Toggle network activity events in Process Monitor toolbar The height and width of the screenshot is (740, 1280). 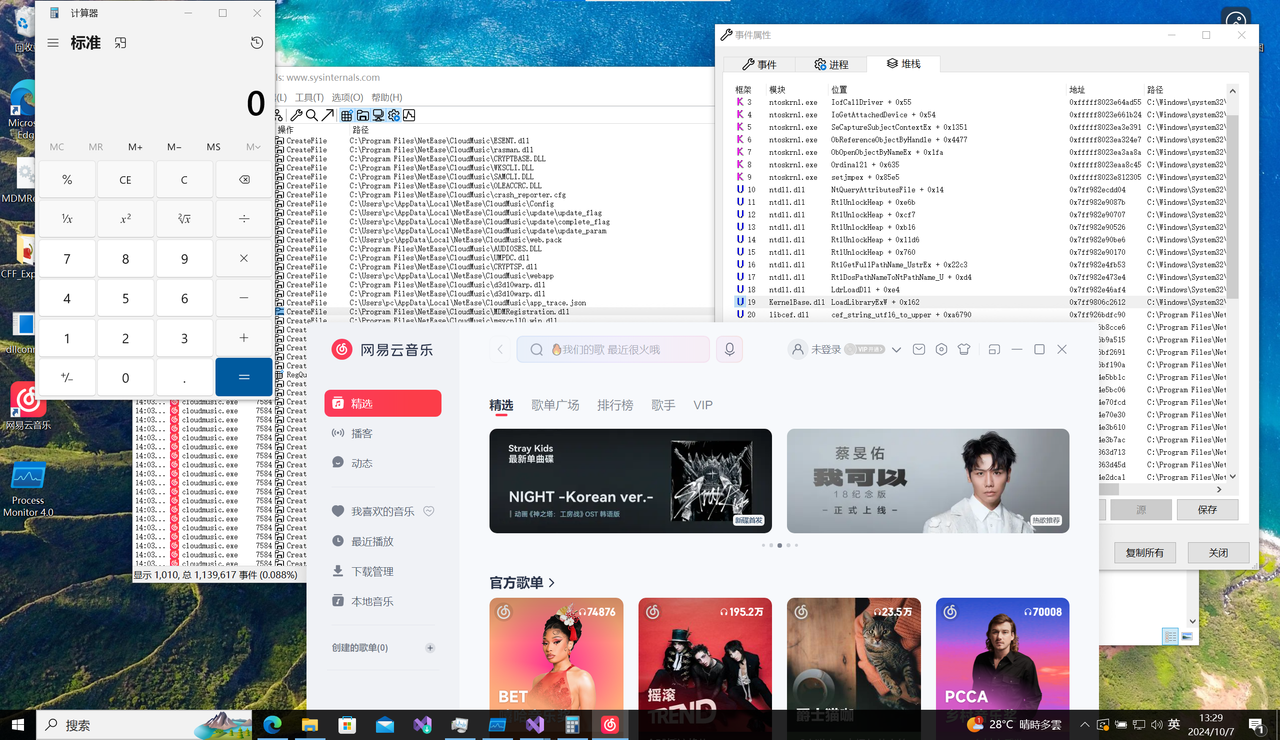point(380,115)
